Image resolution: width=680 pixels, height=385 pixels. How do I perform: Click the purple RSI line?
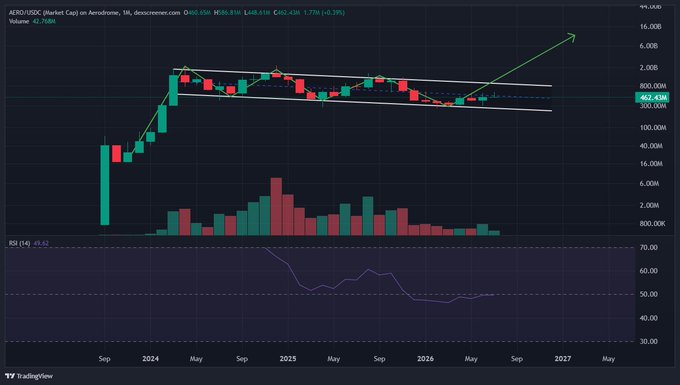[379, 274]
